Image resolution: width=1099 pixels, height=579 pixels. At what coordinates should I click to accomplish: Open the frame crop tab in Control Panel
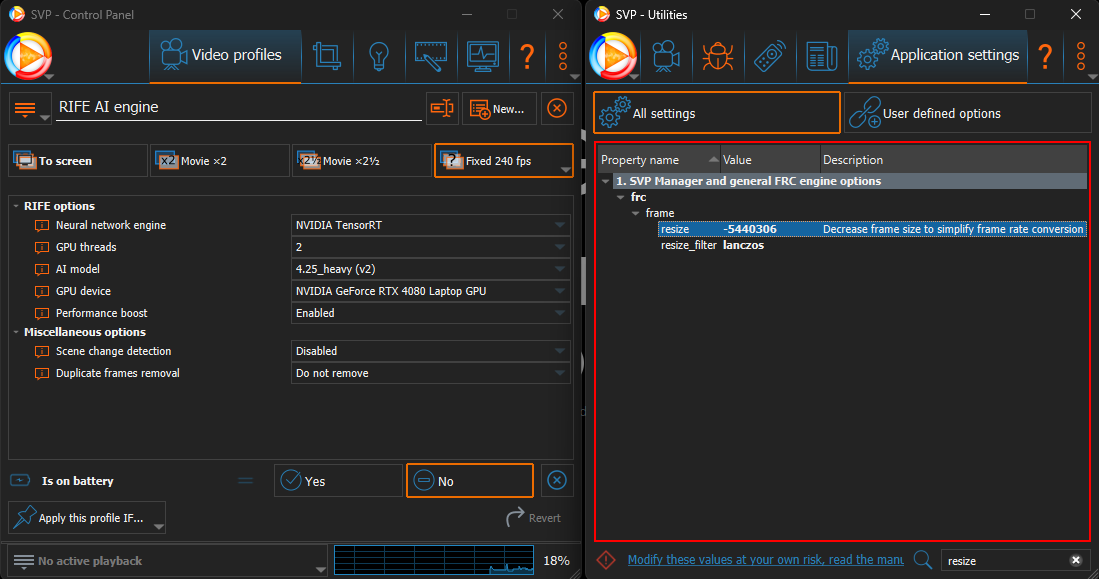[327, 55]
